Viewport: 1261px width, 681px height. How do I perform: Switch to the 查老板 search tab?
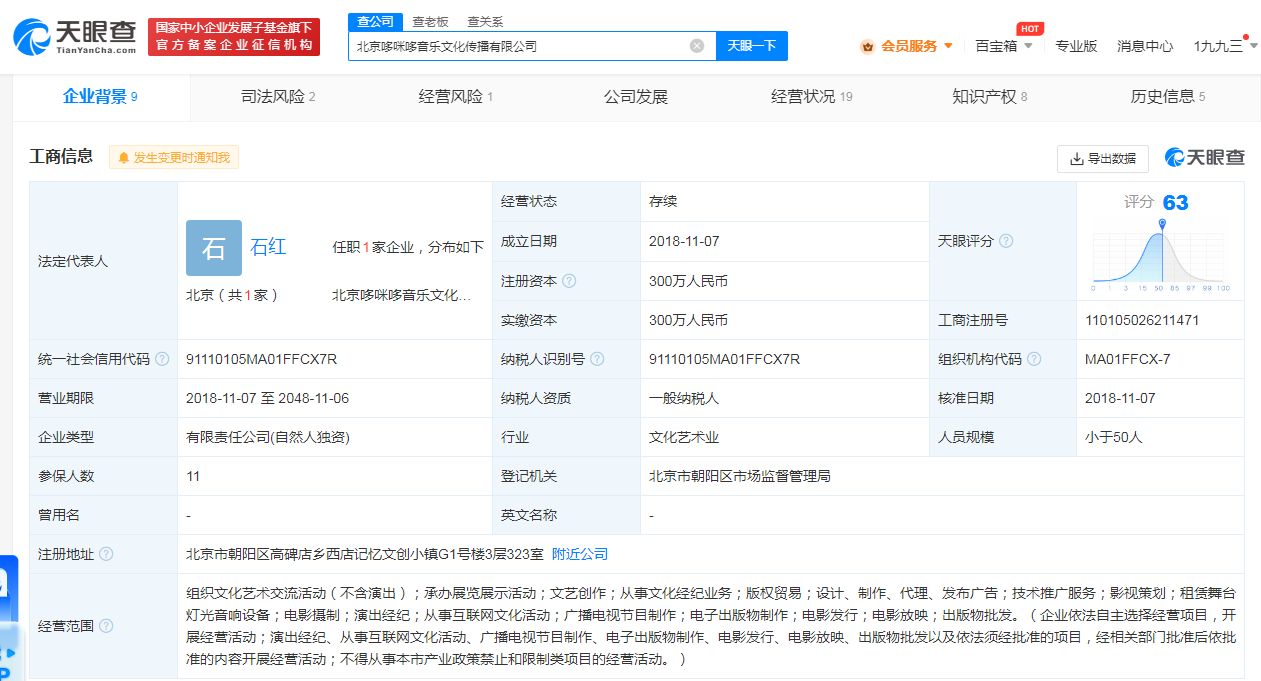coord(430,21)
